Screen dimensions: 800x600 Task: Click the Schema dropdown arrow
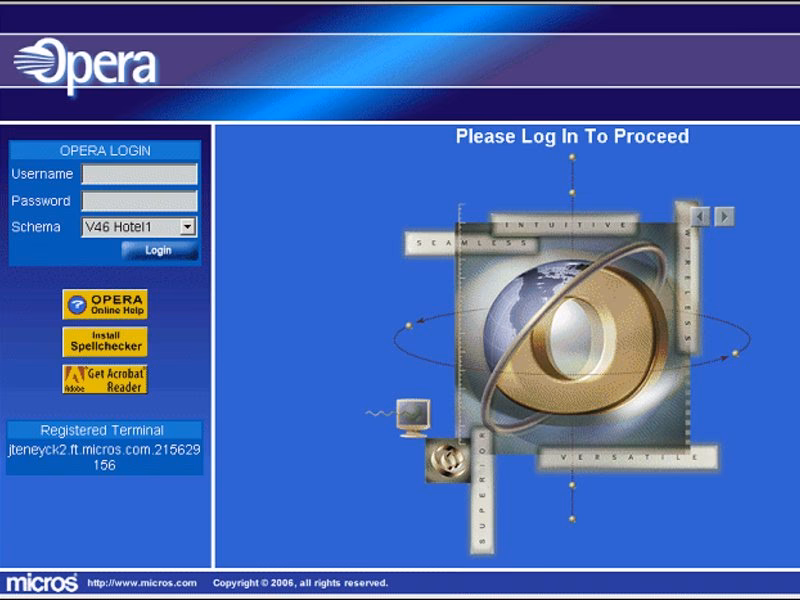tap(190, 227)
